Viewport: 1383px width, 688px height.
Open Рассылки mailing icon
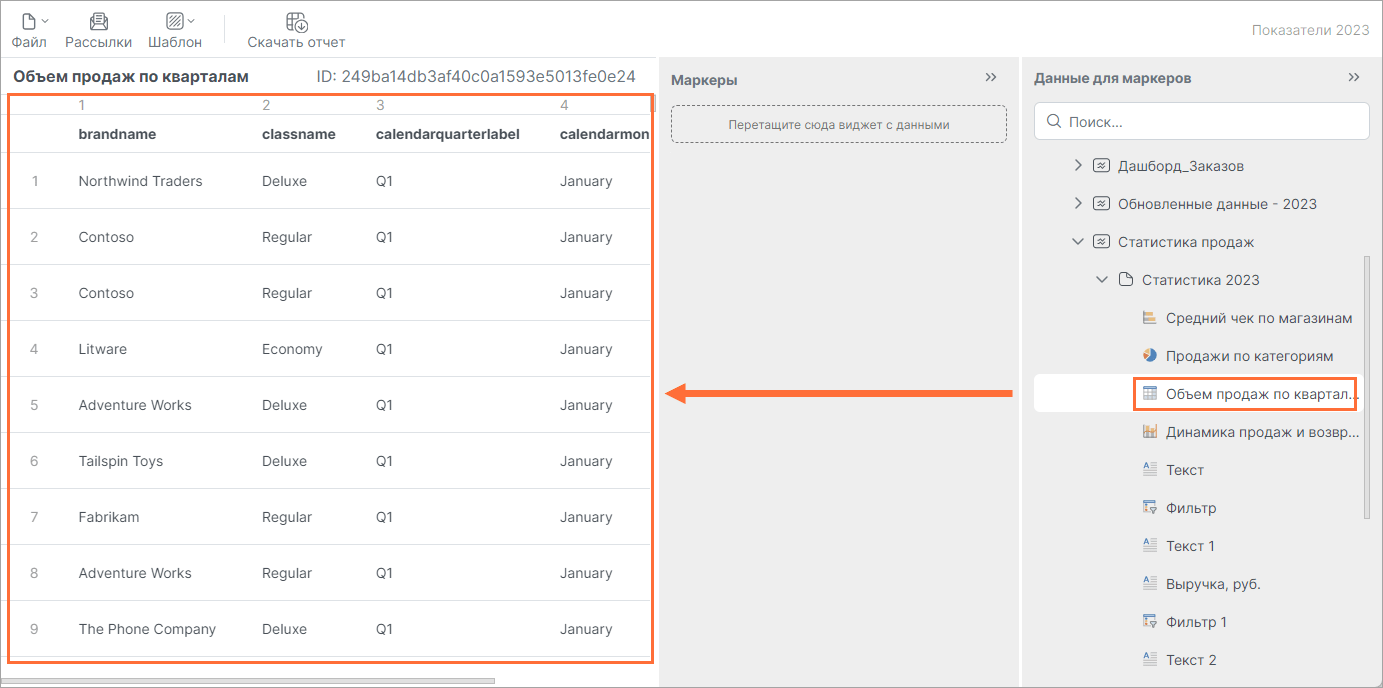(98, 21)
